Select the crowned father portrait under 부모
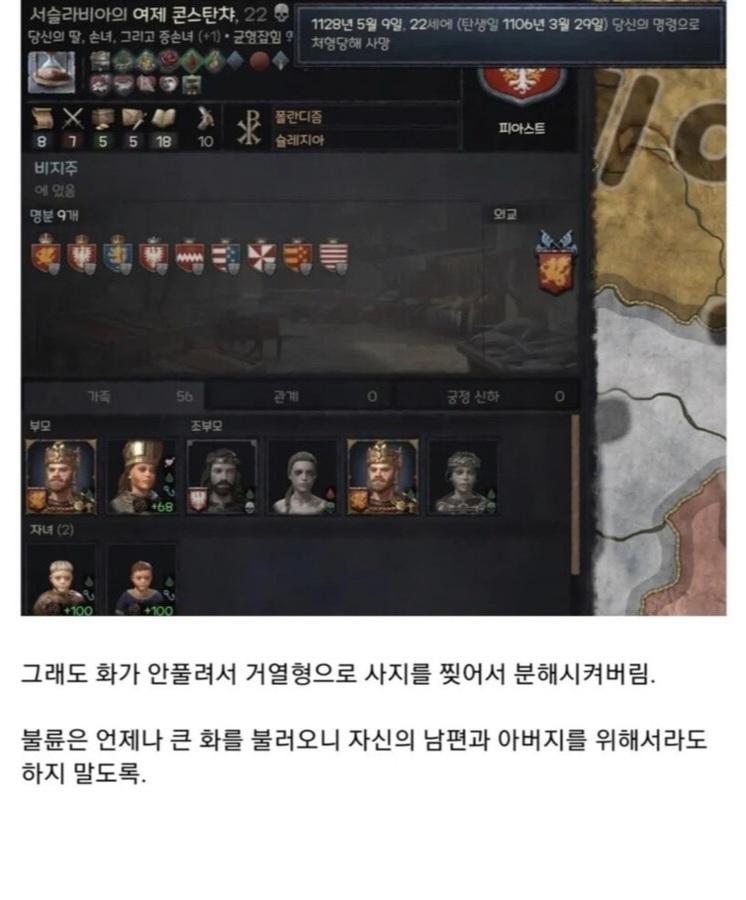Viewport: 746px width, 900px height. click(x=61, y=477)
